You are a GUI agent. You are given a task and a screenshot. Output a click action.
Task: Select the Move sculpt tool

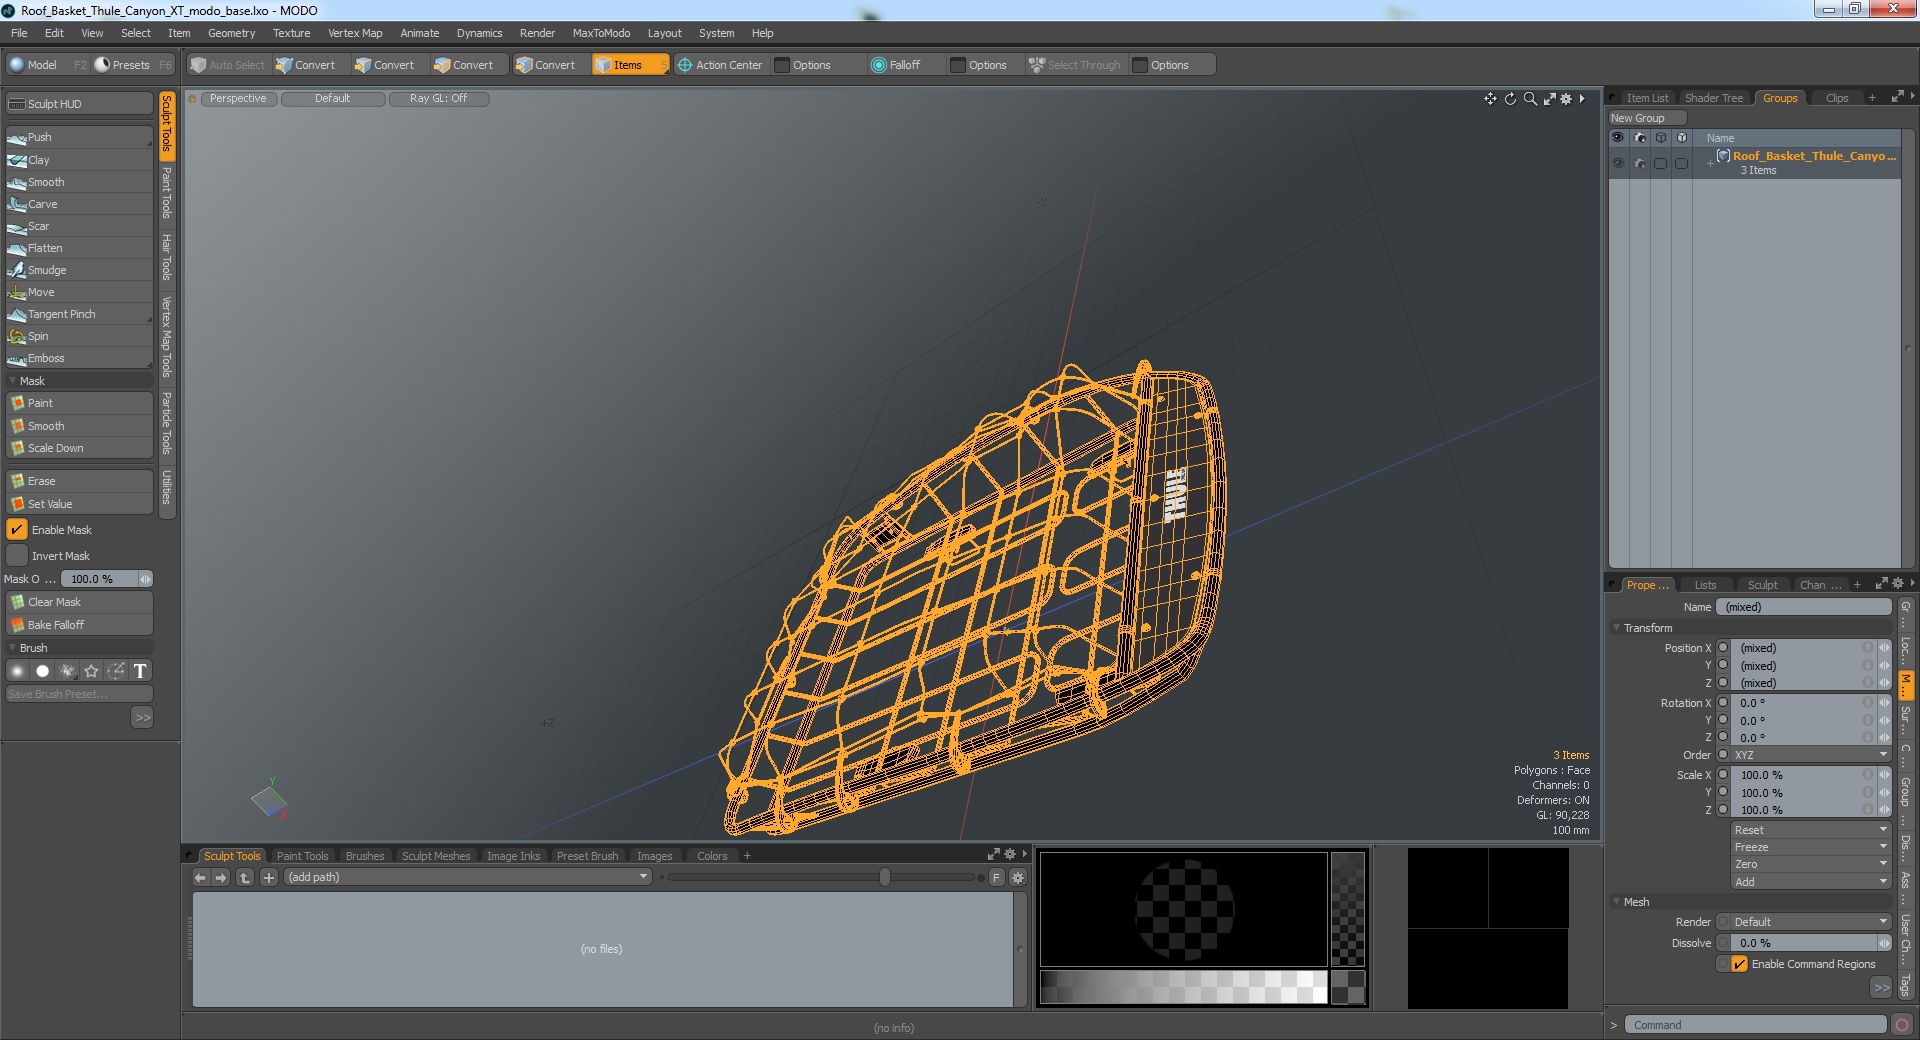pos(79,292)
